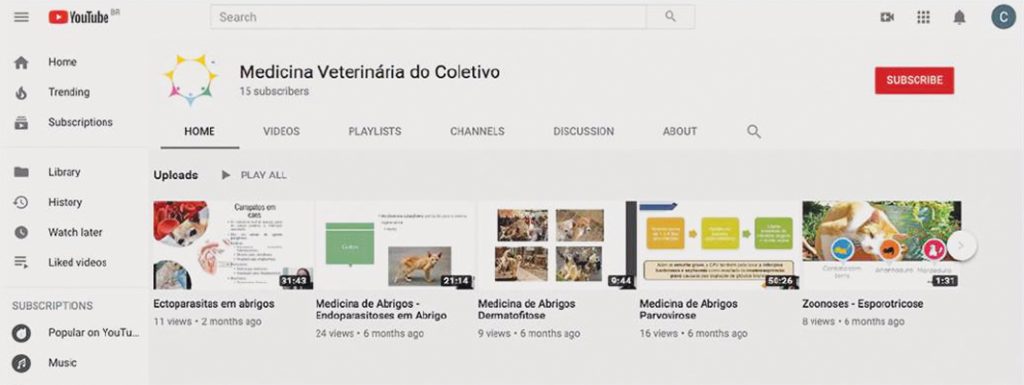Open the notifications bell
This screenshot has height=385, width=1024.
click(959, 18)
